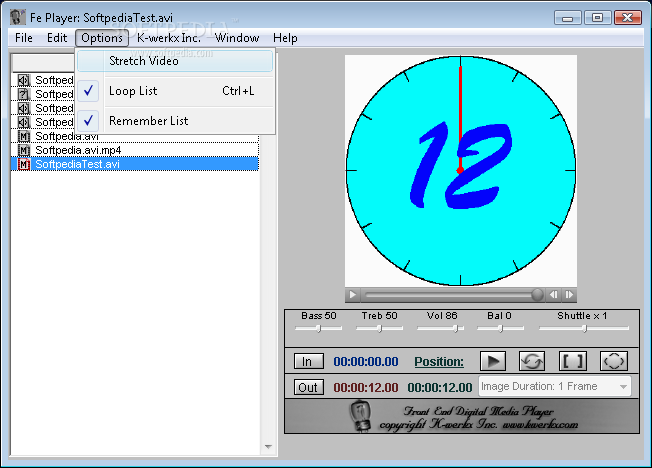Click media icon beside Softpedia.avi.mp4

click(x=24, y=150)
